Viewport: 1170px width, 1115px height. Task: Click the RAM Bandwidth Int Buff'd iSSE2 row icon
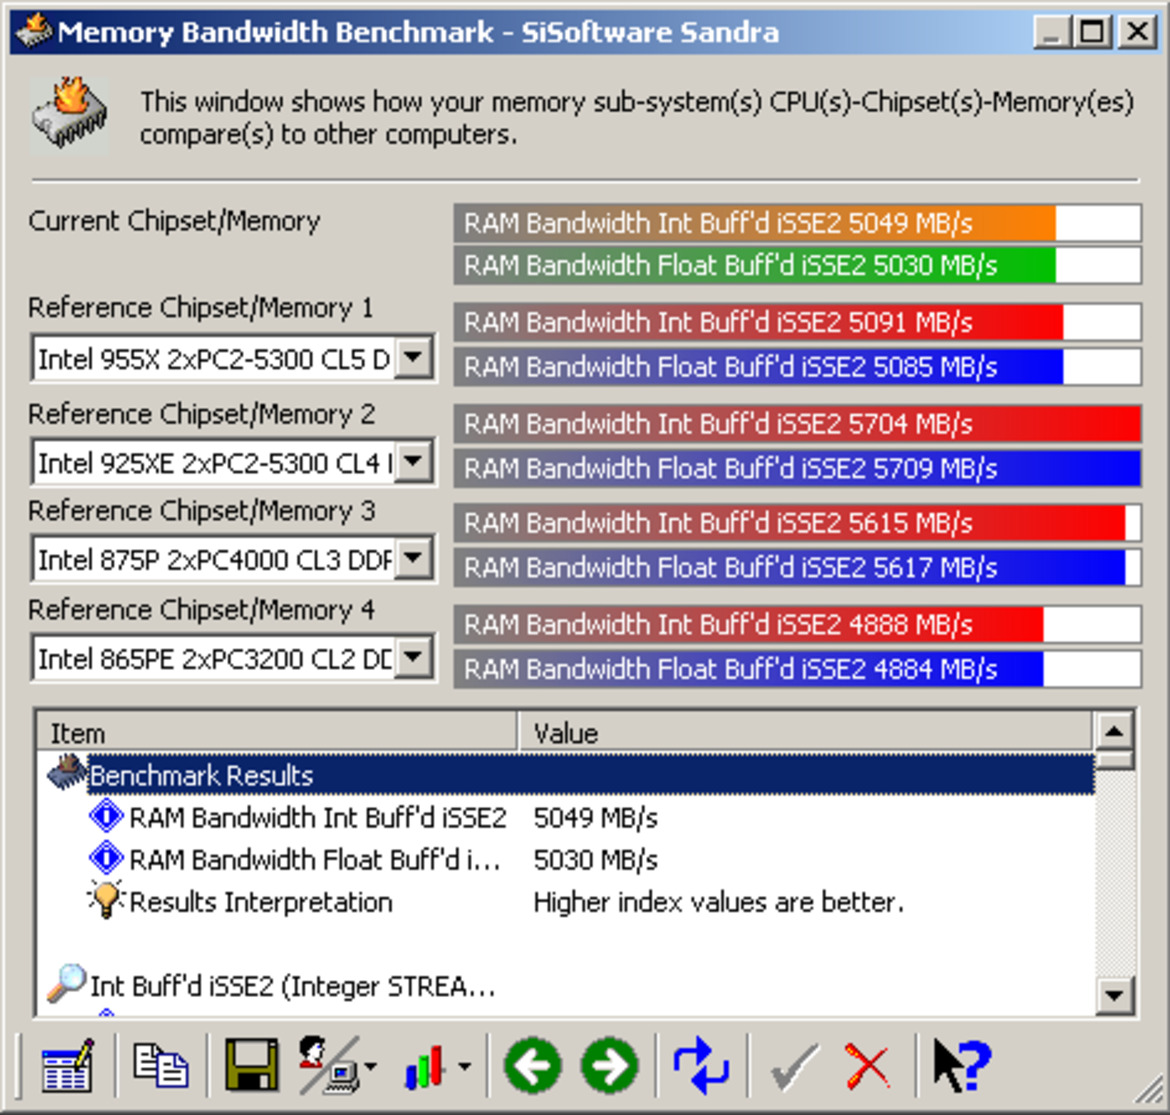pyautogui.click(x=106, y=816)
